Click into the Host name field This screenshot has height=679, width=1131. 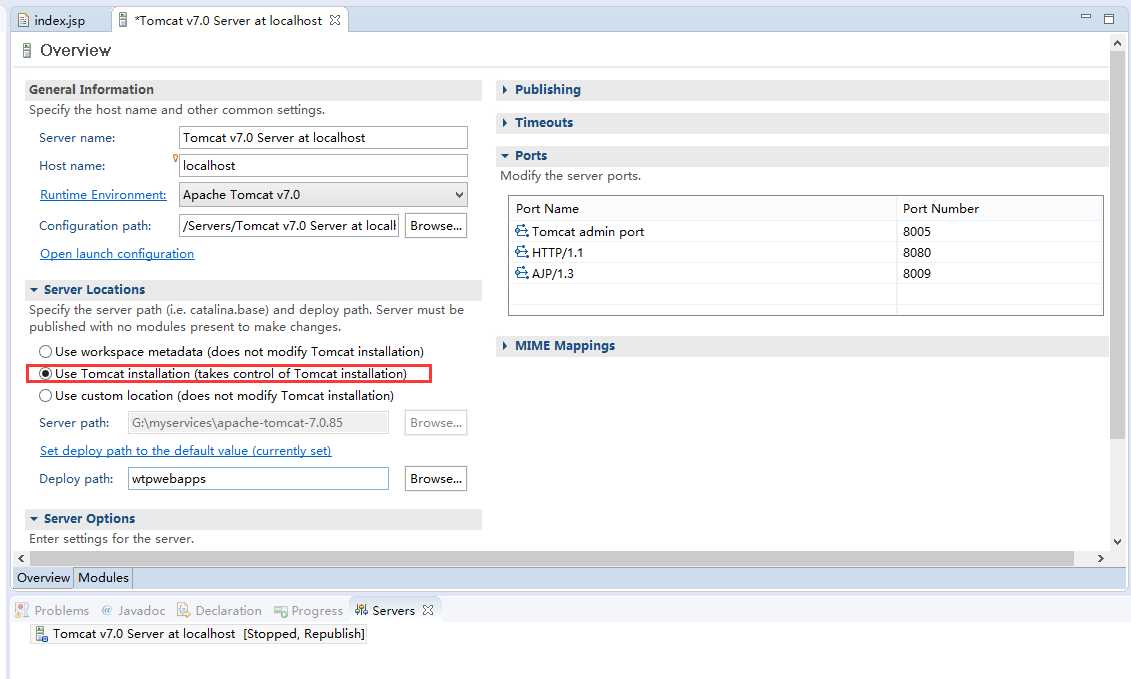(x=323, y=165)
